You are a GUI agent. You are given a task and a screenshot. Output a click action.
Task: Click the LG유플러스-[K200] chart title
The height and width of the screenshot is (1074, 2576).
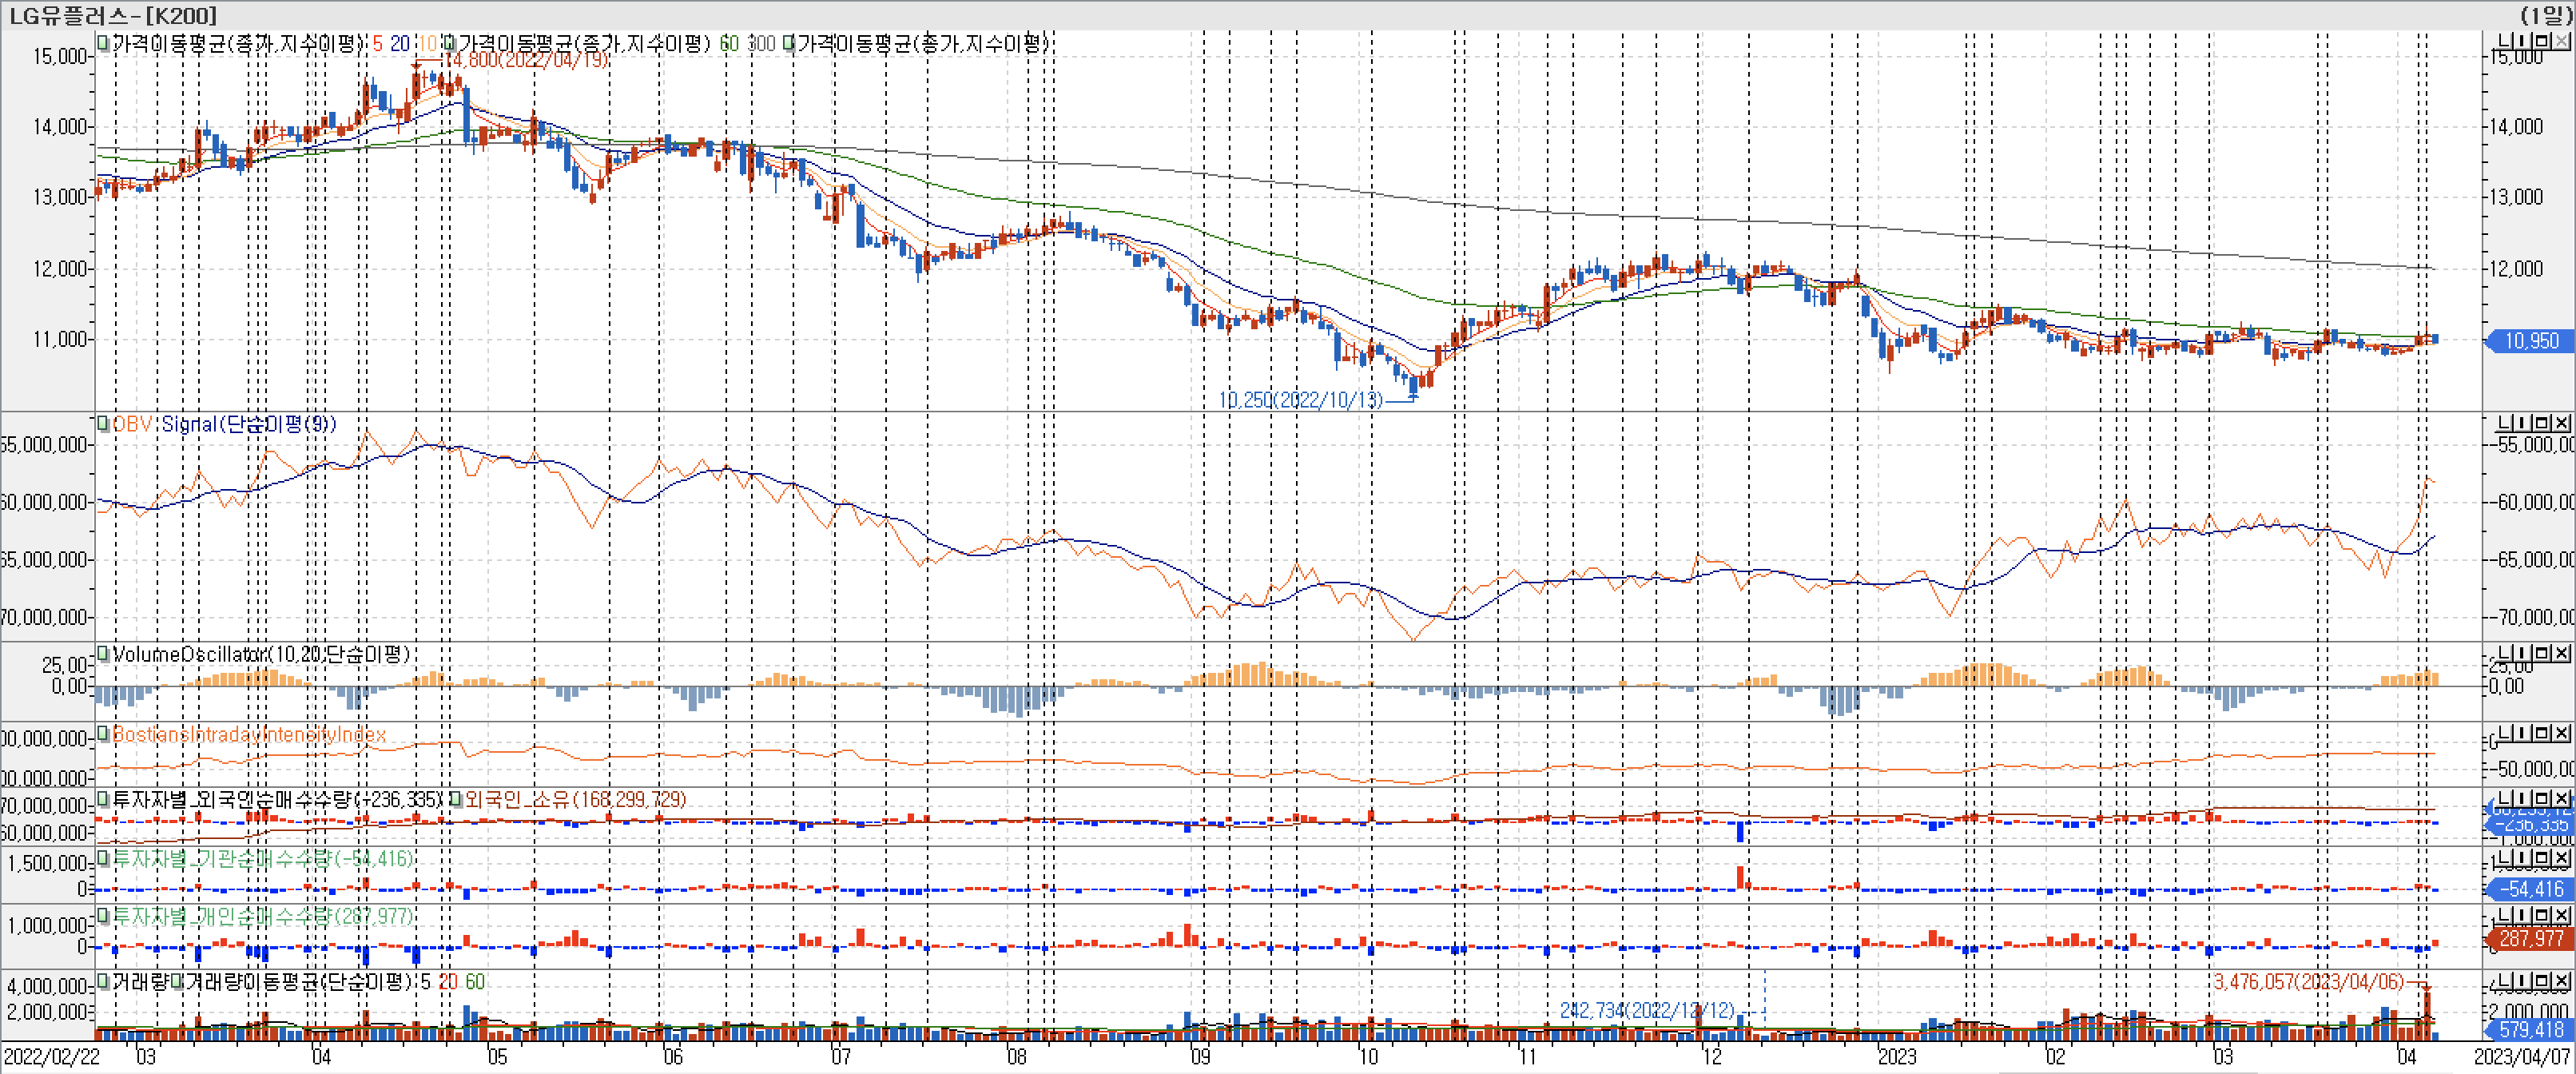112,14
